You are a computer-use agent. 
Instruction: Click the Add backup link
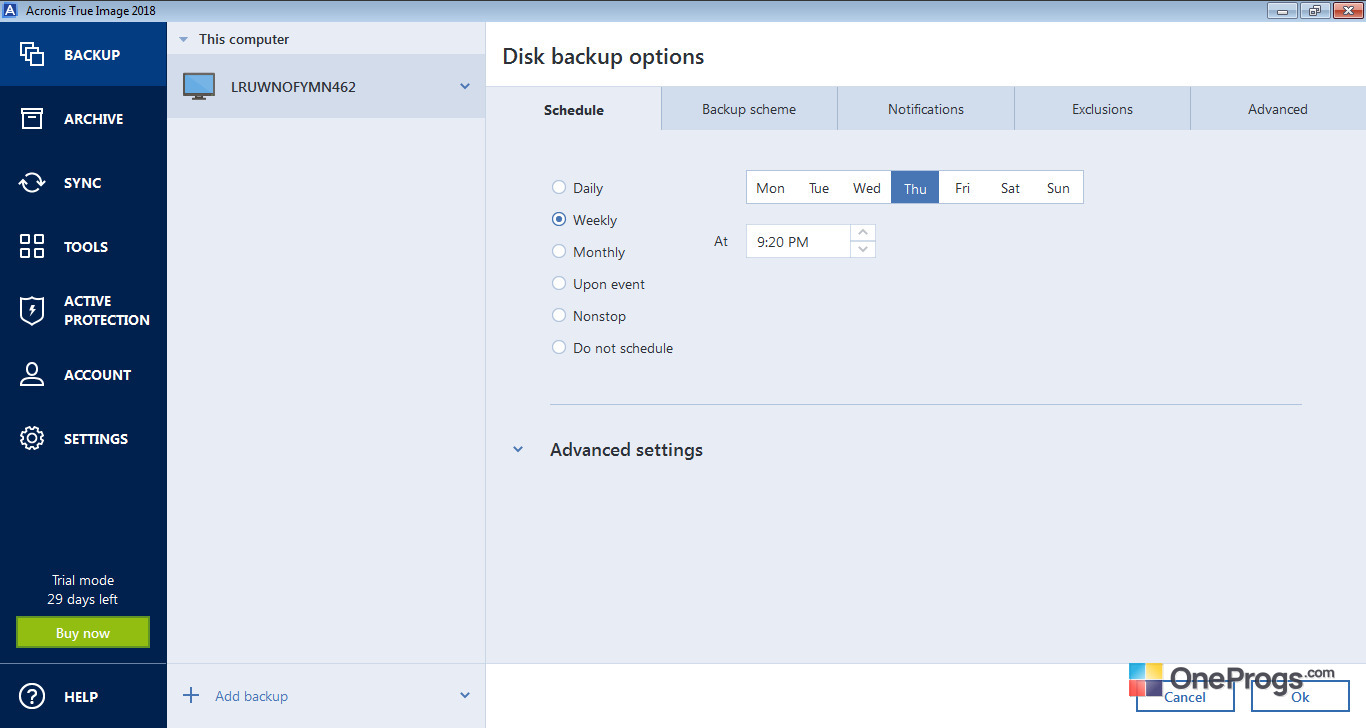[251, 696]
